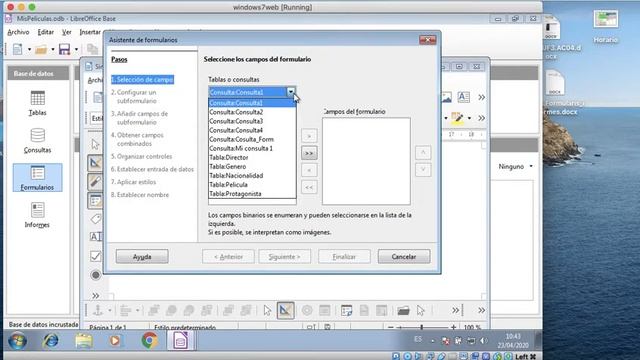Click the zoom slider in status bar
Image resolution: width=640 pixels, height=360 pixels.
[x=422, y=327]
